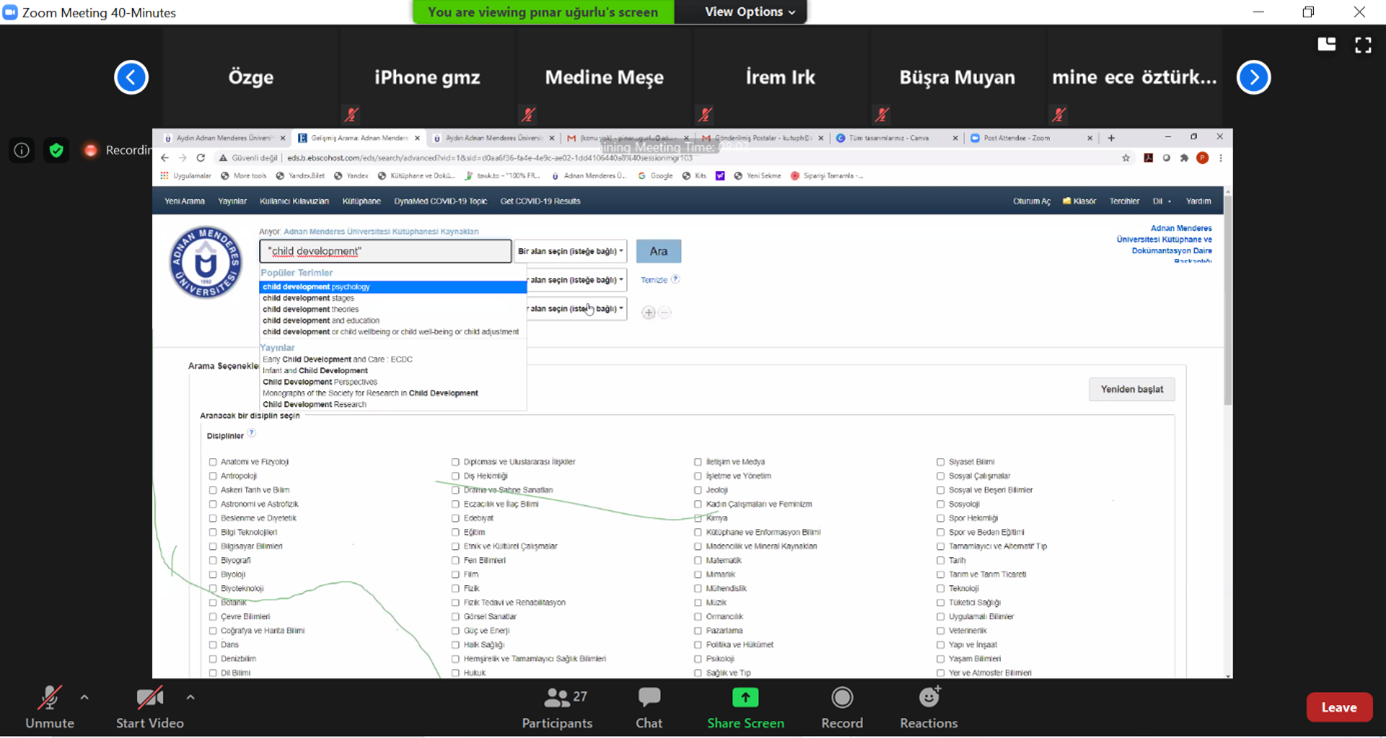Click the Unmute microphone icon
1386x738 pixels.
49,698
